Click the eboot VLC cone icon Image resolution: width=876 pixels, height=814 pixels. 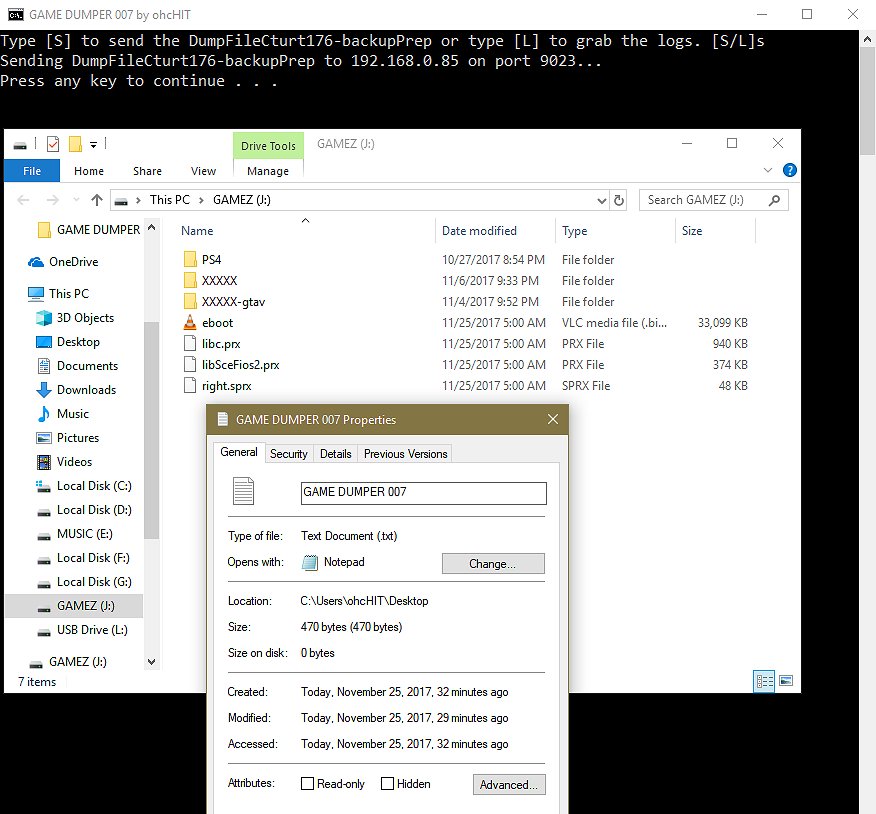(x=190, y=322)
